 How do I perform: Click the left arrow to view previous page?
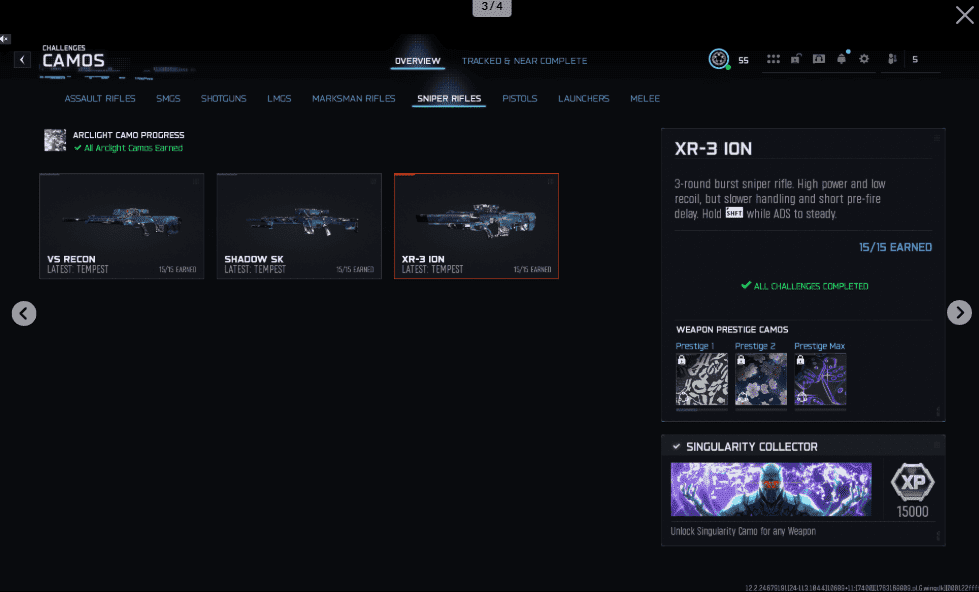(x=24, y=313)
